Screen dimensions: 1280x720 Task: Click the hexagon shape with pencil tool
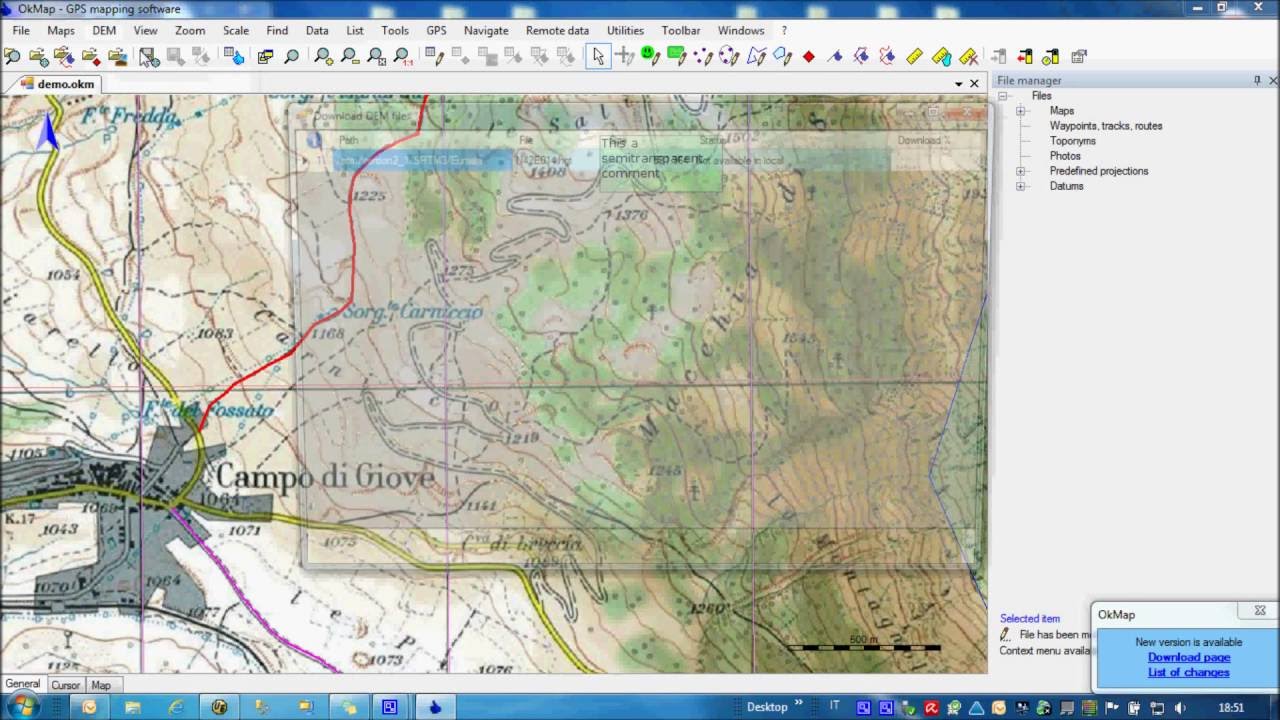[783, 56]
